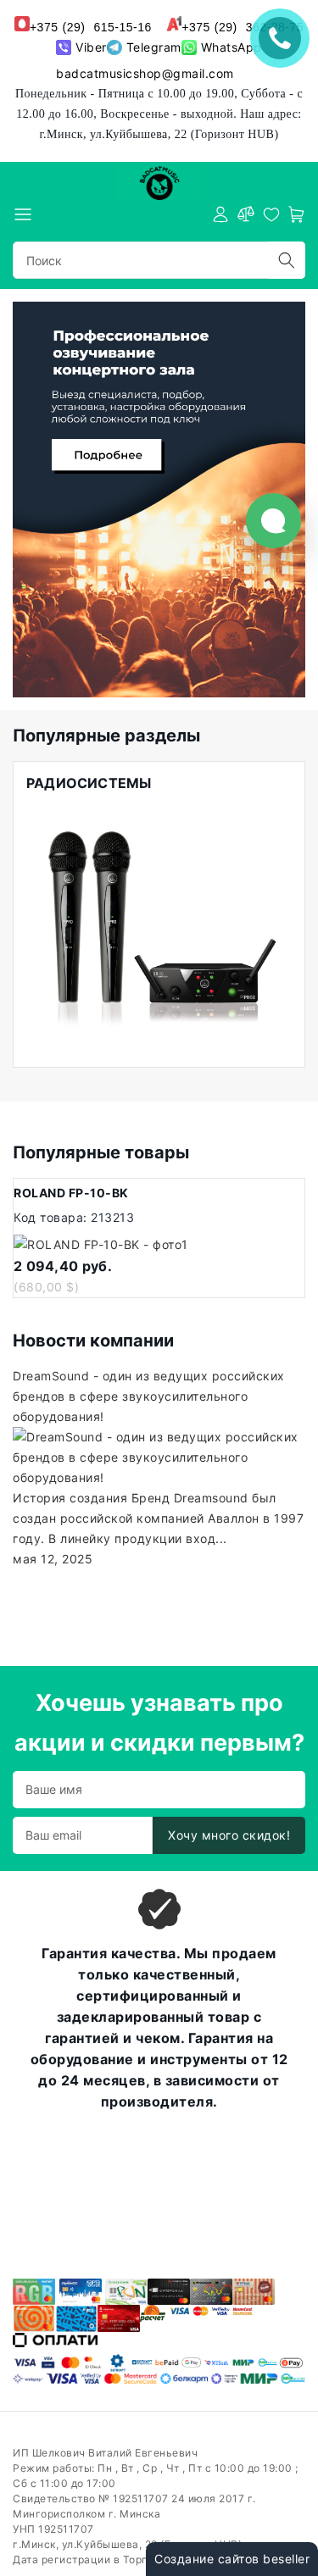Screen dimensions: 318x2576
Task: Click the badcatmusicshop@gmail.com email link
Action: pos(145,73)
